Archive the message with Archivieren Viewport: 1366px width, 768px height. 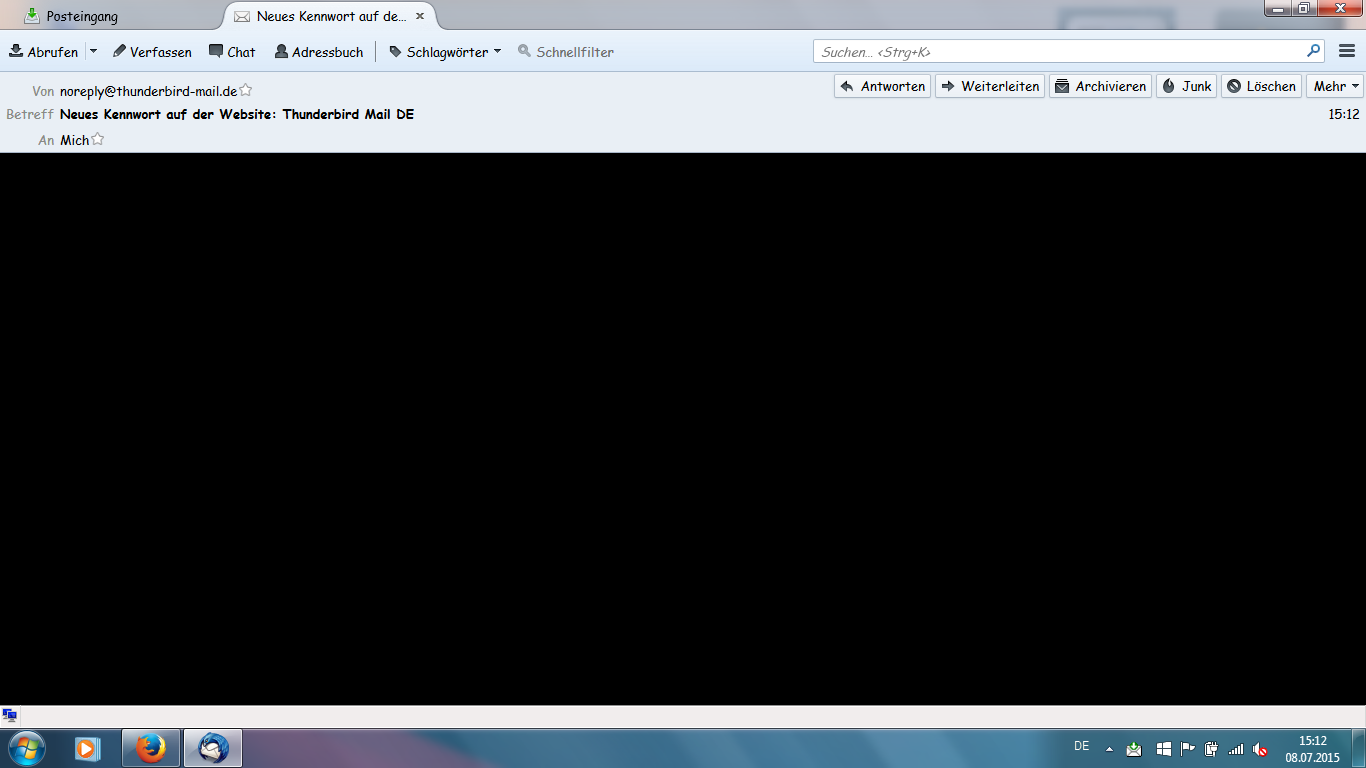click(1100, 86)
